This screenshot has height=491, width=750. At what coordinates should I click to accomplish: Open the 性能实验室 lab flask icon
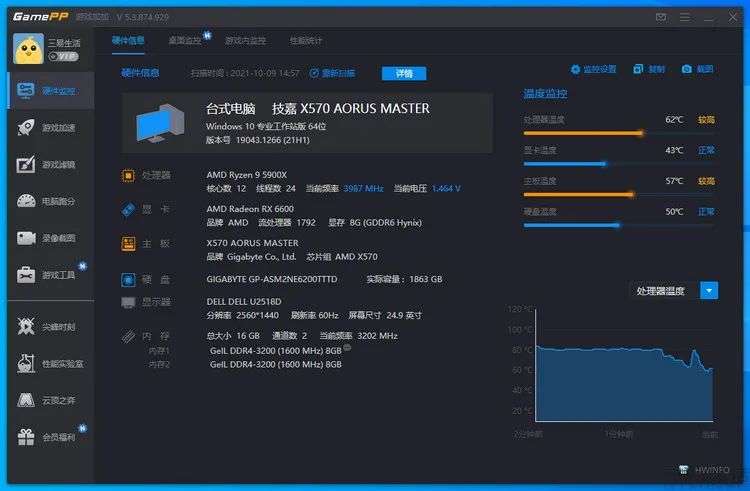click(26, 363)
